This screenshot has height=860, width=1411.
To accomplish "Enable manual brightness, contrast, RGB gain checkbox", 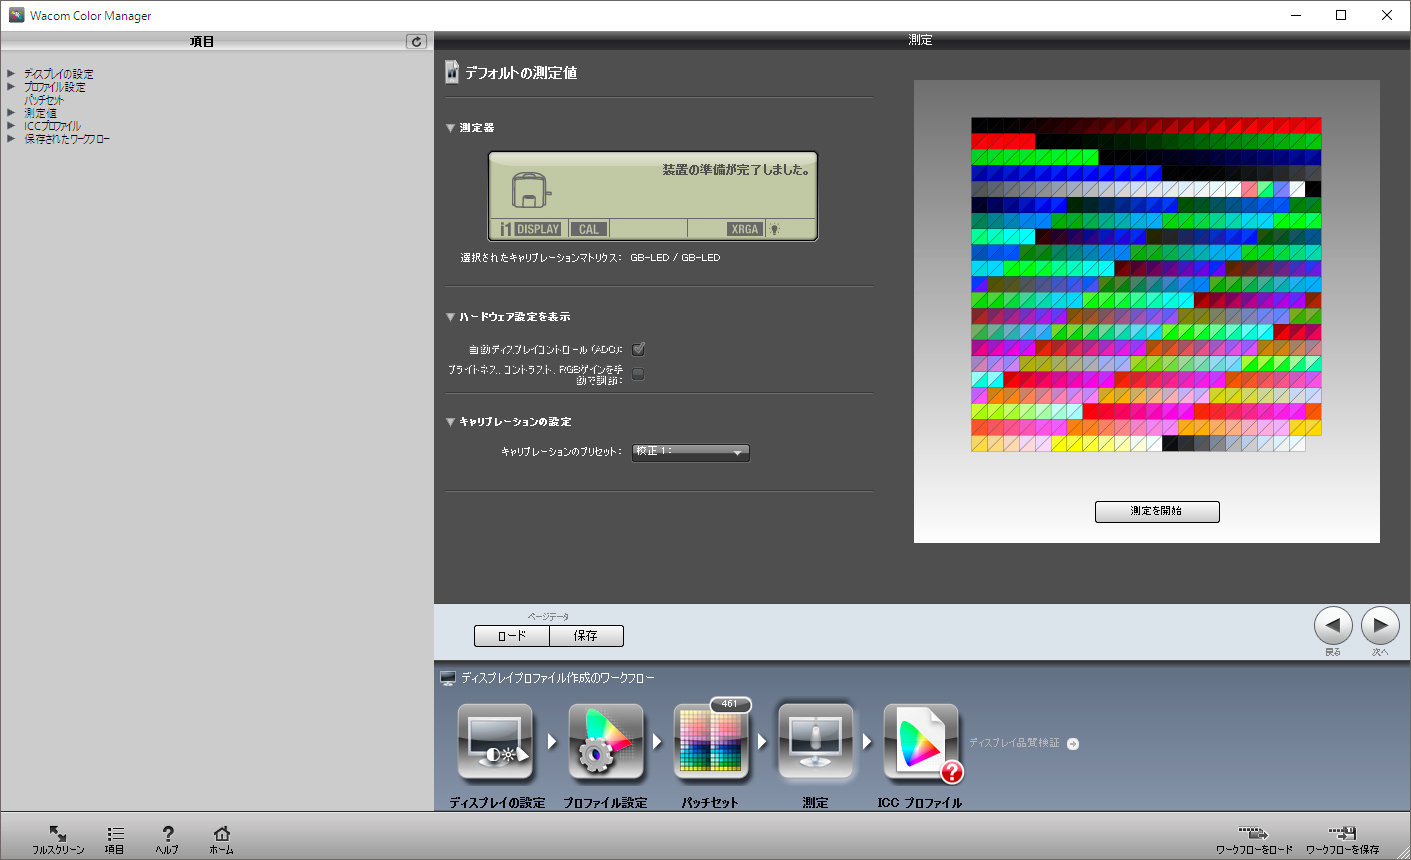I will tap(638, 374).
